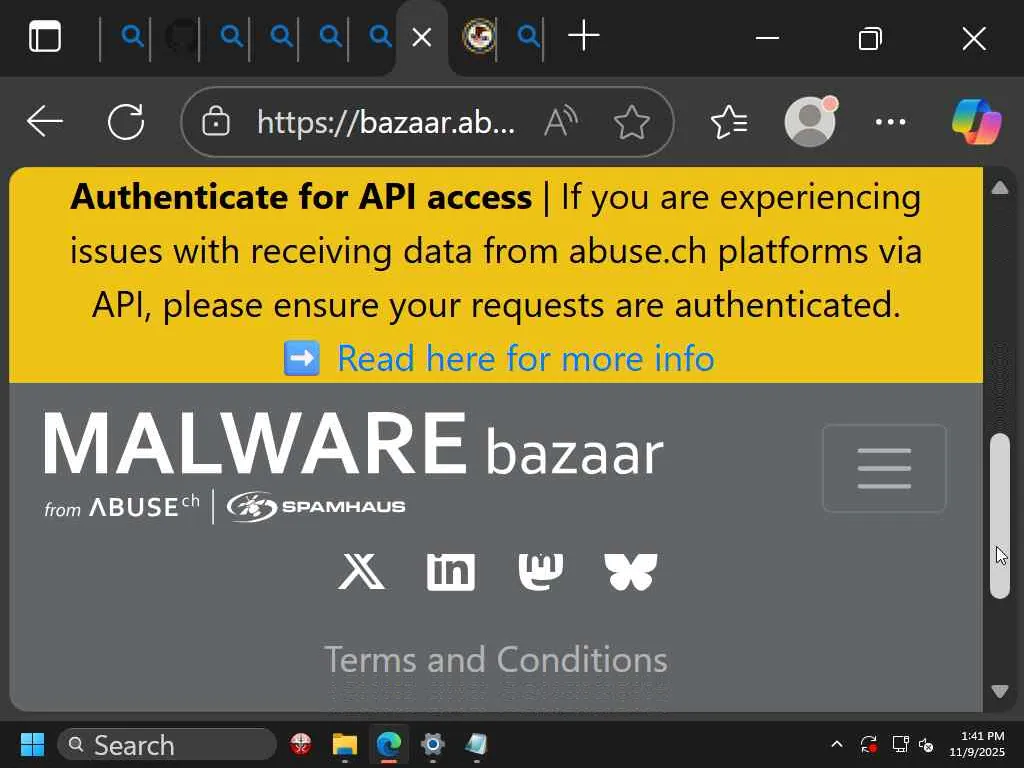This screenshot has width=1024, height=768.
Task: Open network status tray icon
Action: pos(901,744)
